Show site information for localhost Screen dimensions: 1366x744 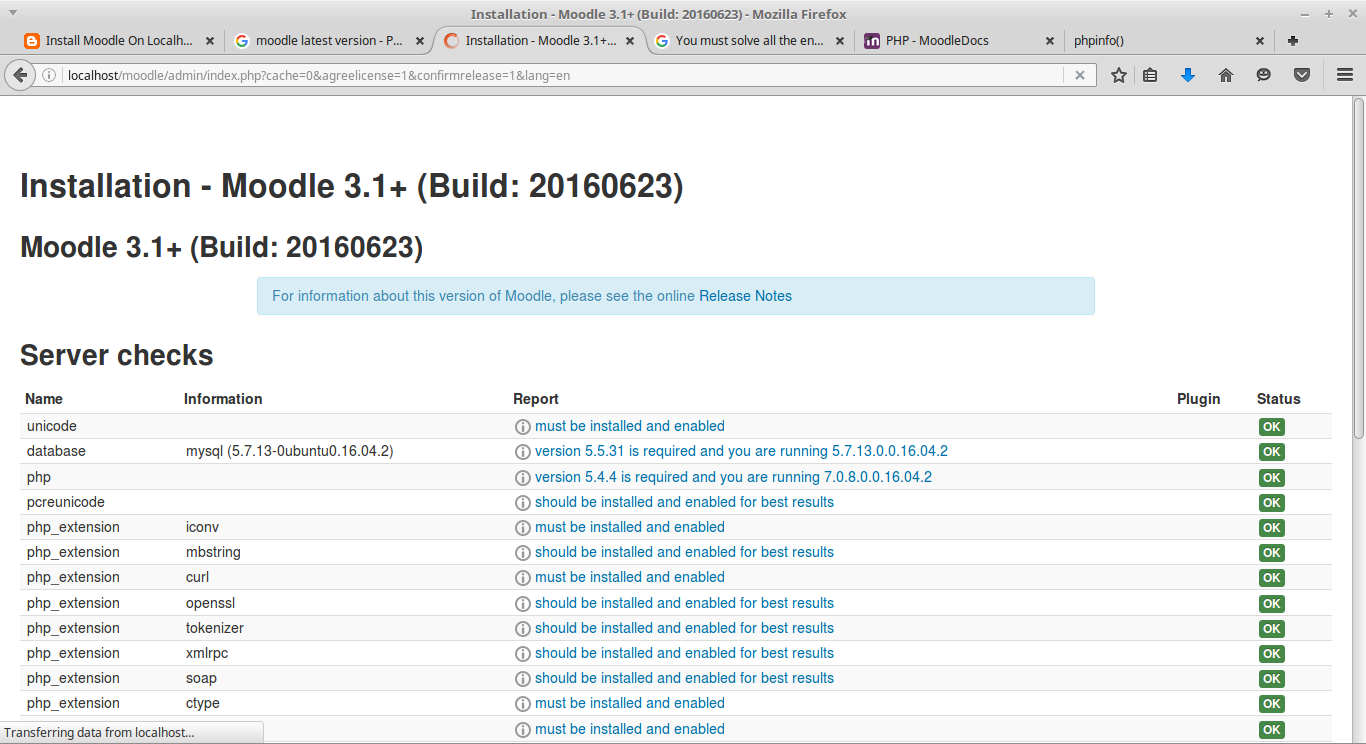point(49,75)
